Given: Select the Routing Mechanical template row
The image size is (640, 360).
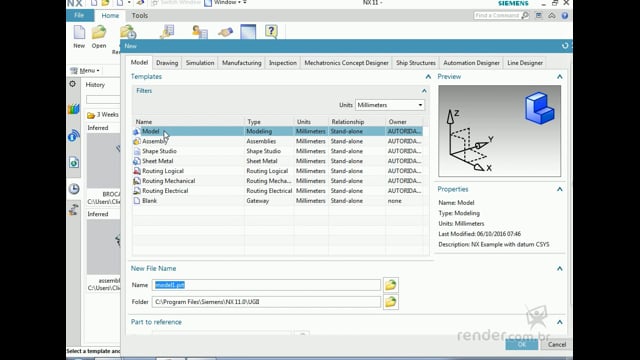Looking at the screenshot, I should point(278,181).
